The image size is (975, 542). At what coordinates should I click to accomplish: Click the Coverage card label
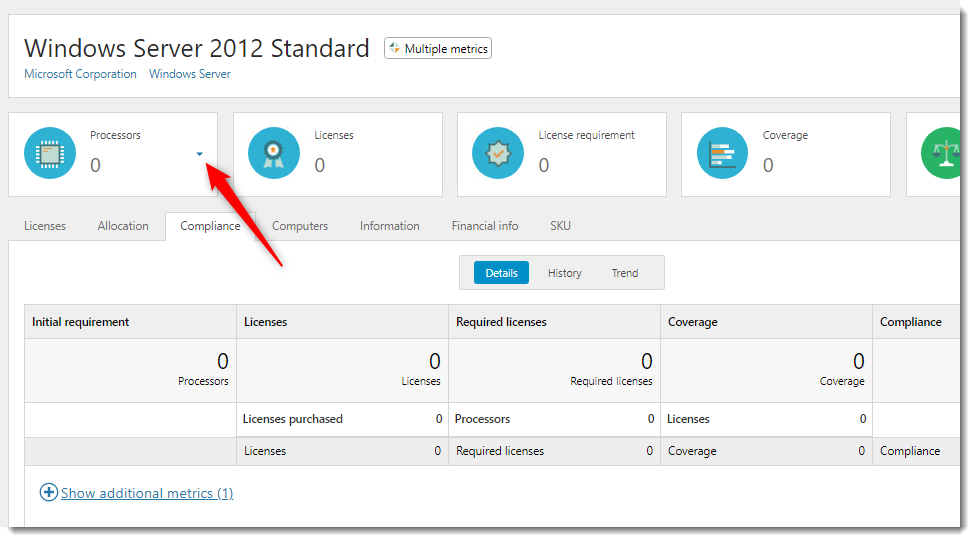tap(785, 135)
